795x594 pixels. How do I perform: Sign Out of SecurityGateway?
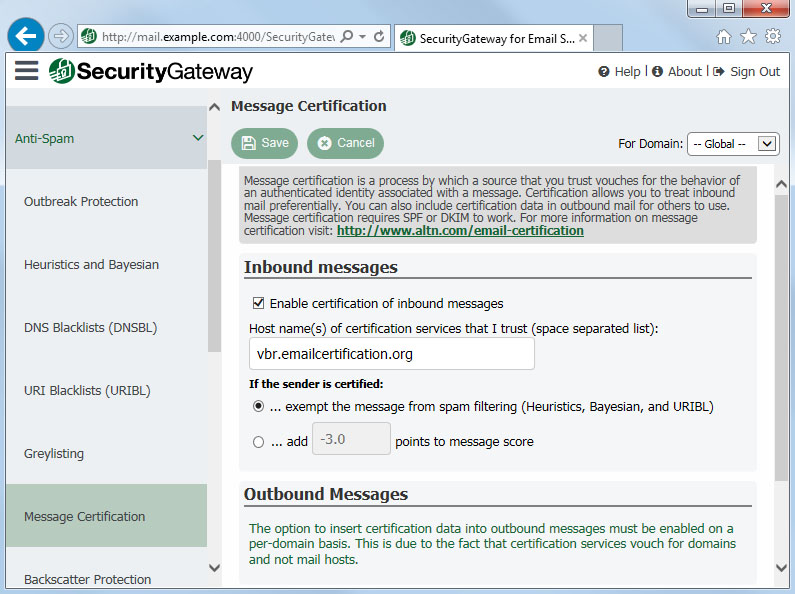pos(755,72)
